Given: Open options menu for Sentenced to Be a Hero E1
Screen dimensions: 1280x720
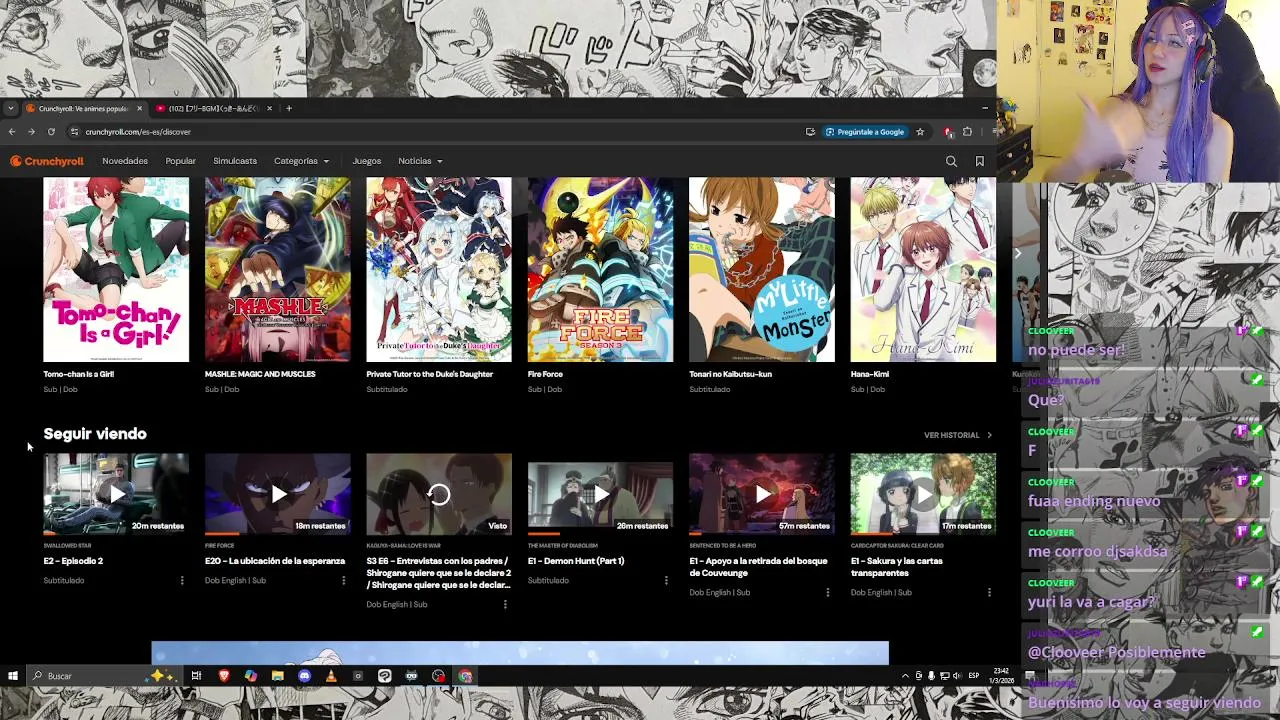Looking at the screenshot, I should click(827, 592).
